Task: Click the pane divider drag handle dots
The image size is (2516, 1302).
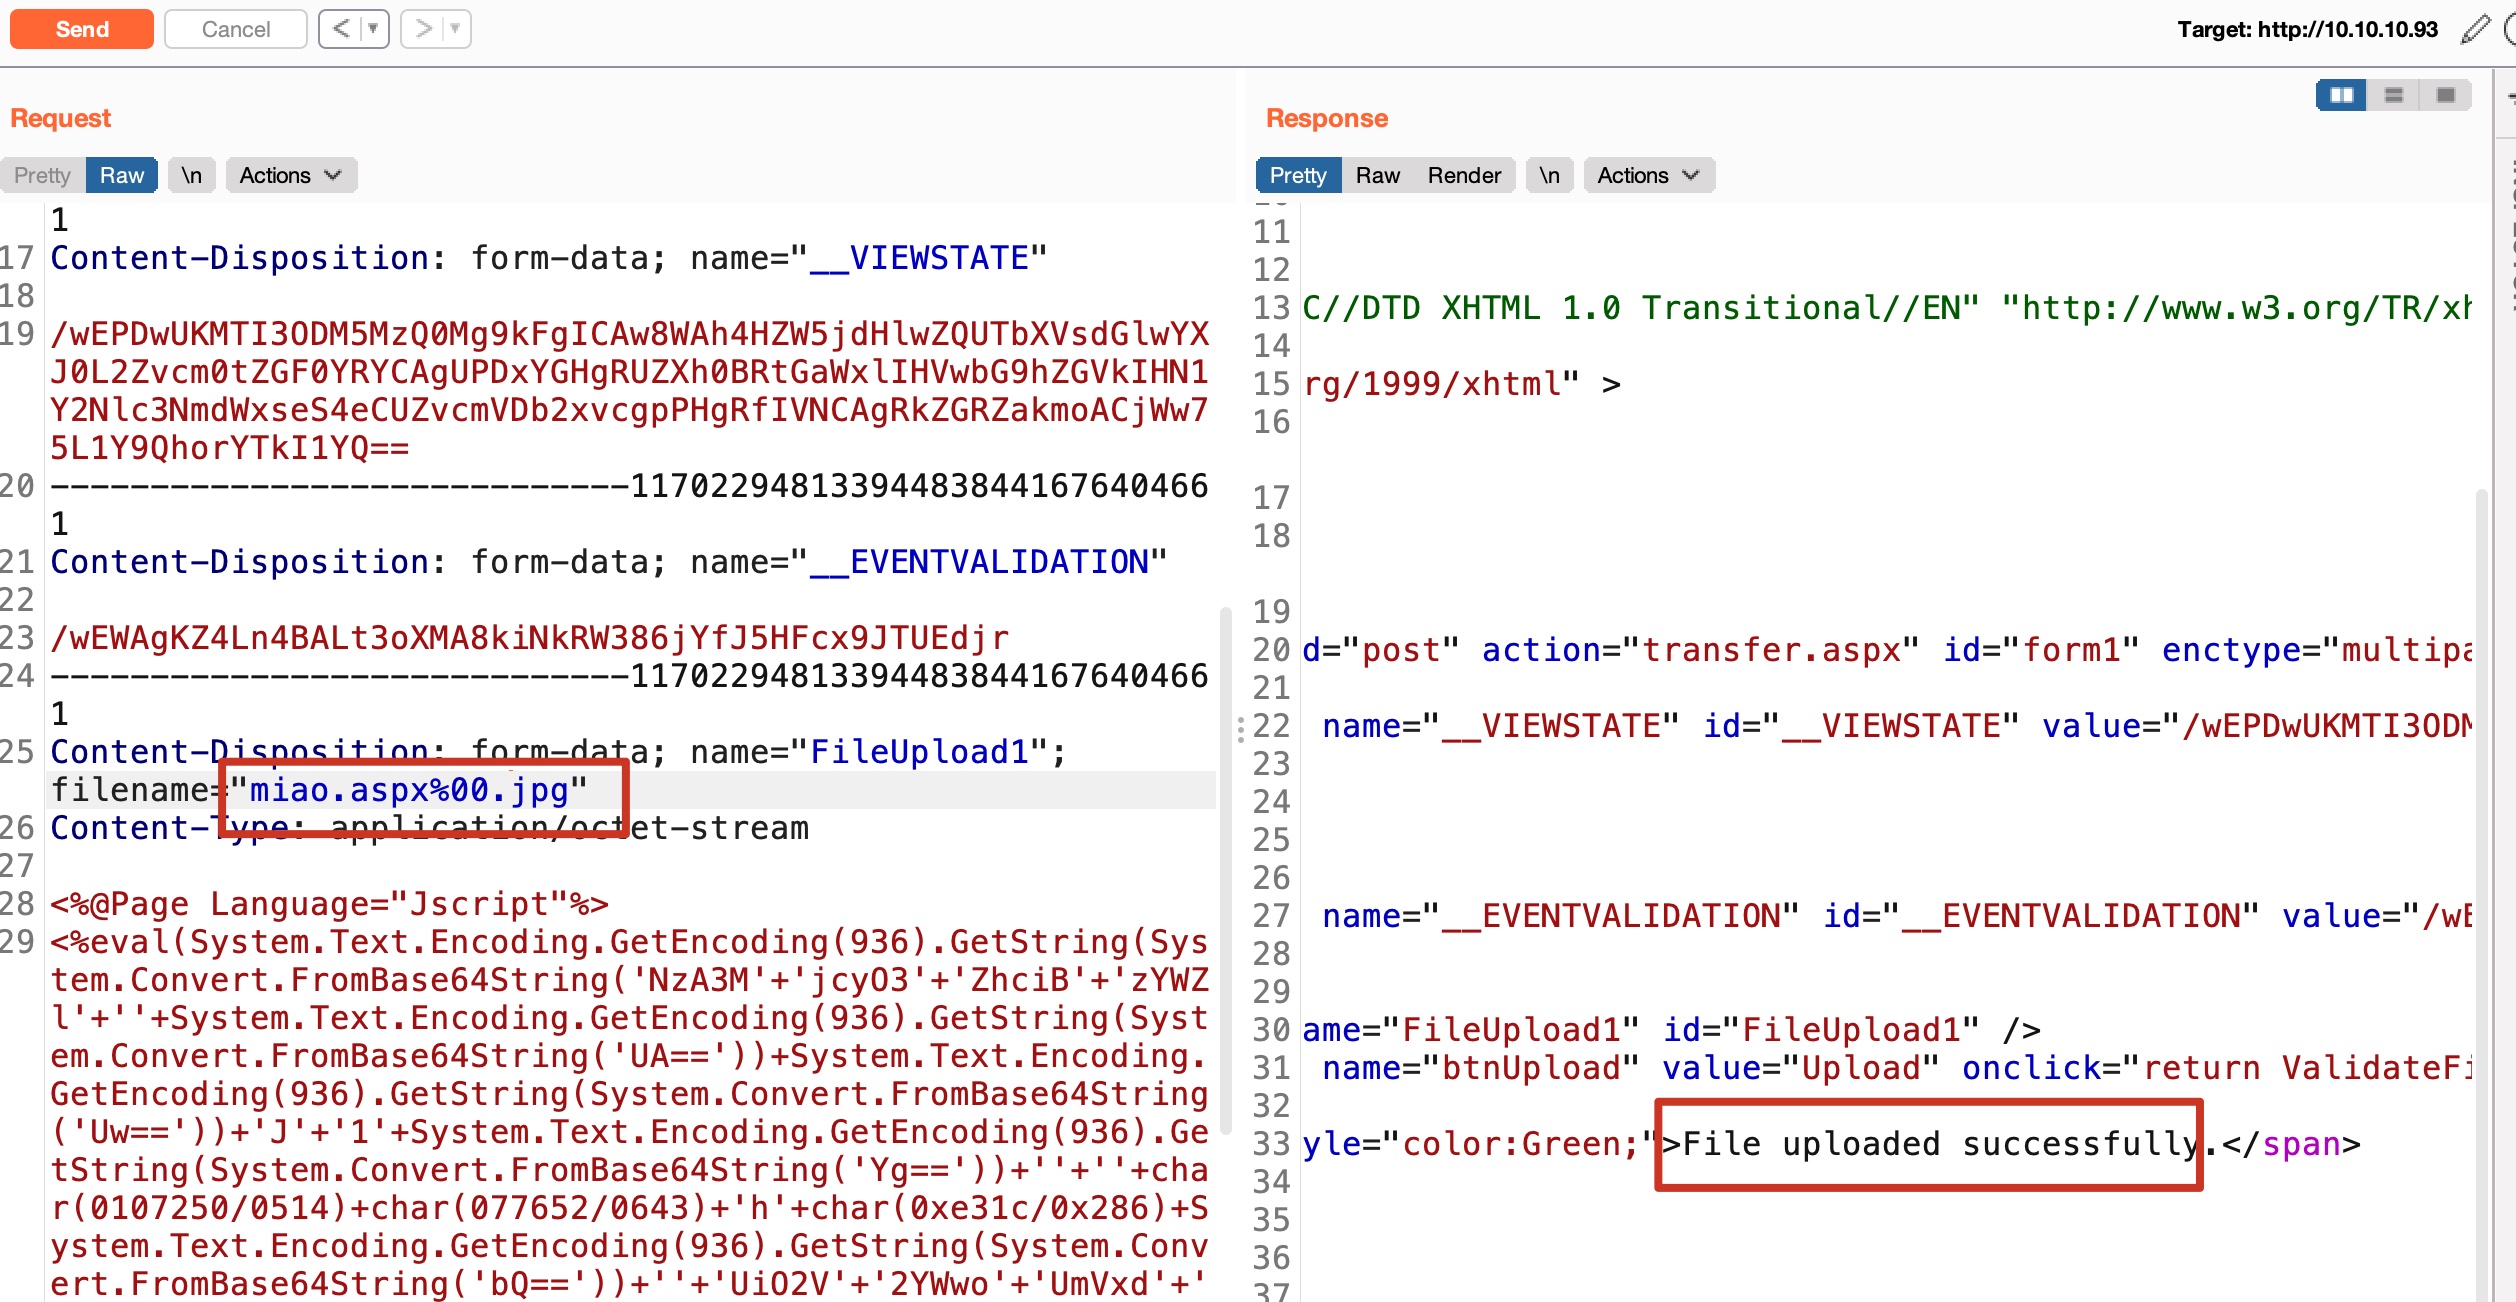Action: (x=1241, y=729)
